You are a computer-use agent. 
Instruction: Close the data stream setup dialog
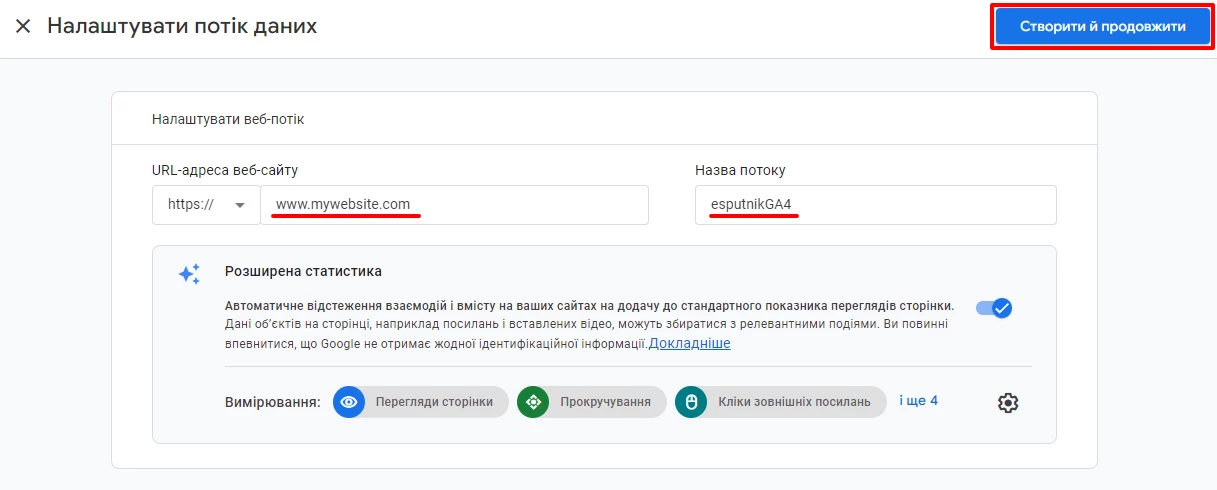(23, 26)
